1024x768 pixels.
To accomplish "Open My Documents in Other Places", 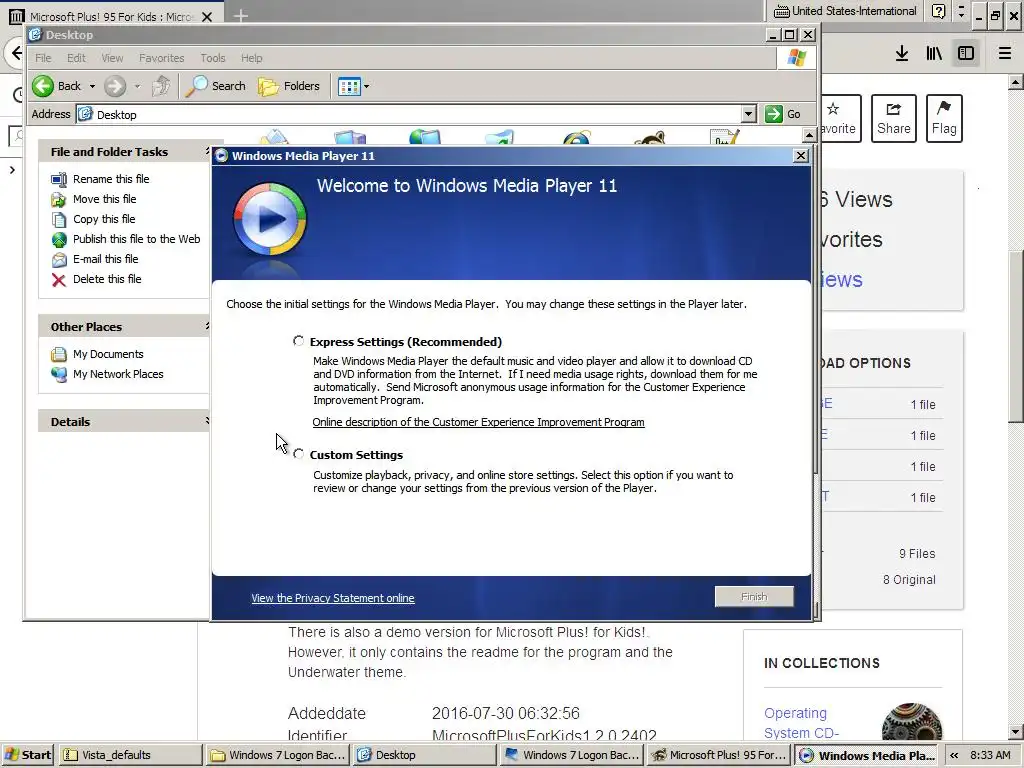I will [108, 354].
